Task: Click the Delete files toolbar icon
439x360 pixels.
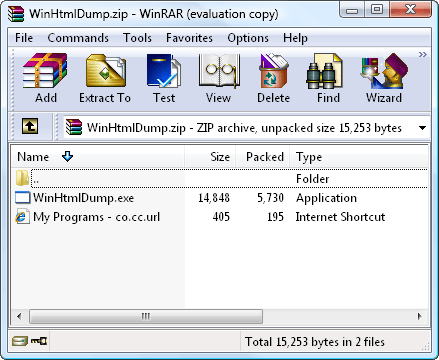Action: 273,71
